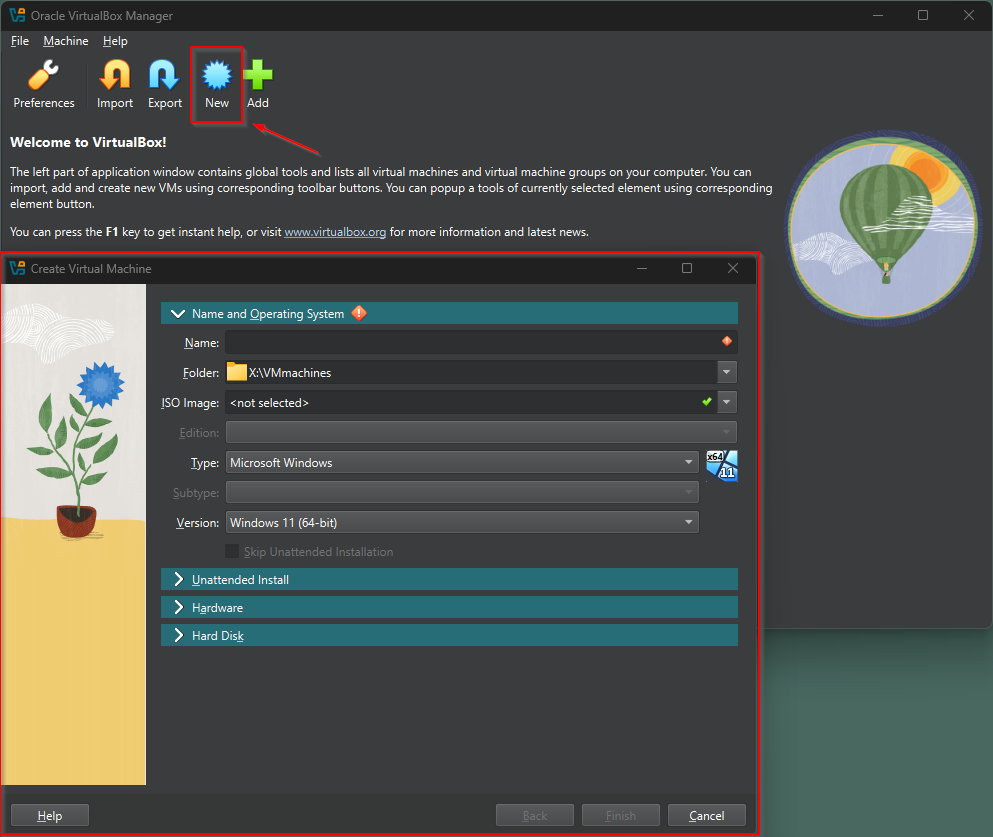Open the Folder dropdown arrow
Viewport: 993px width, 837px height.
pos(727,372)
